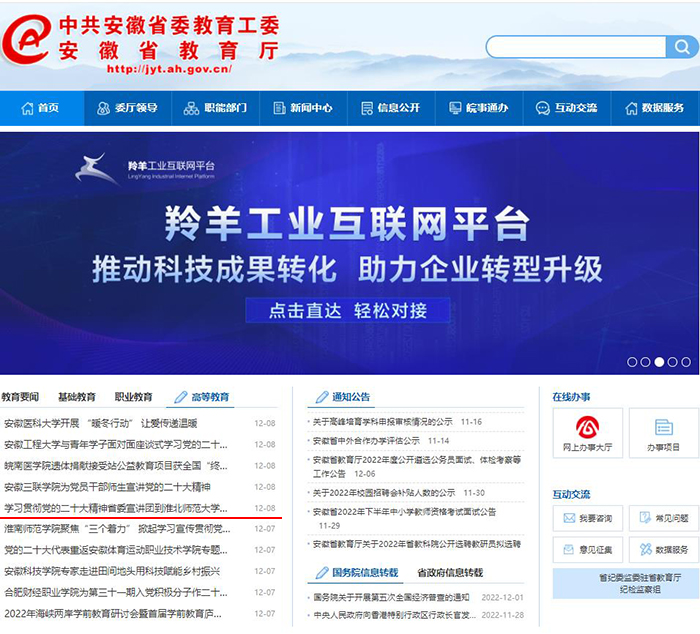Open the 信息公开 menu

[x=391, y=108]
